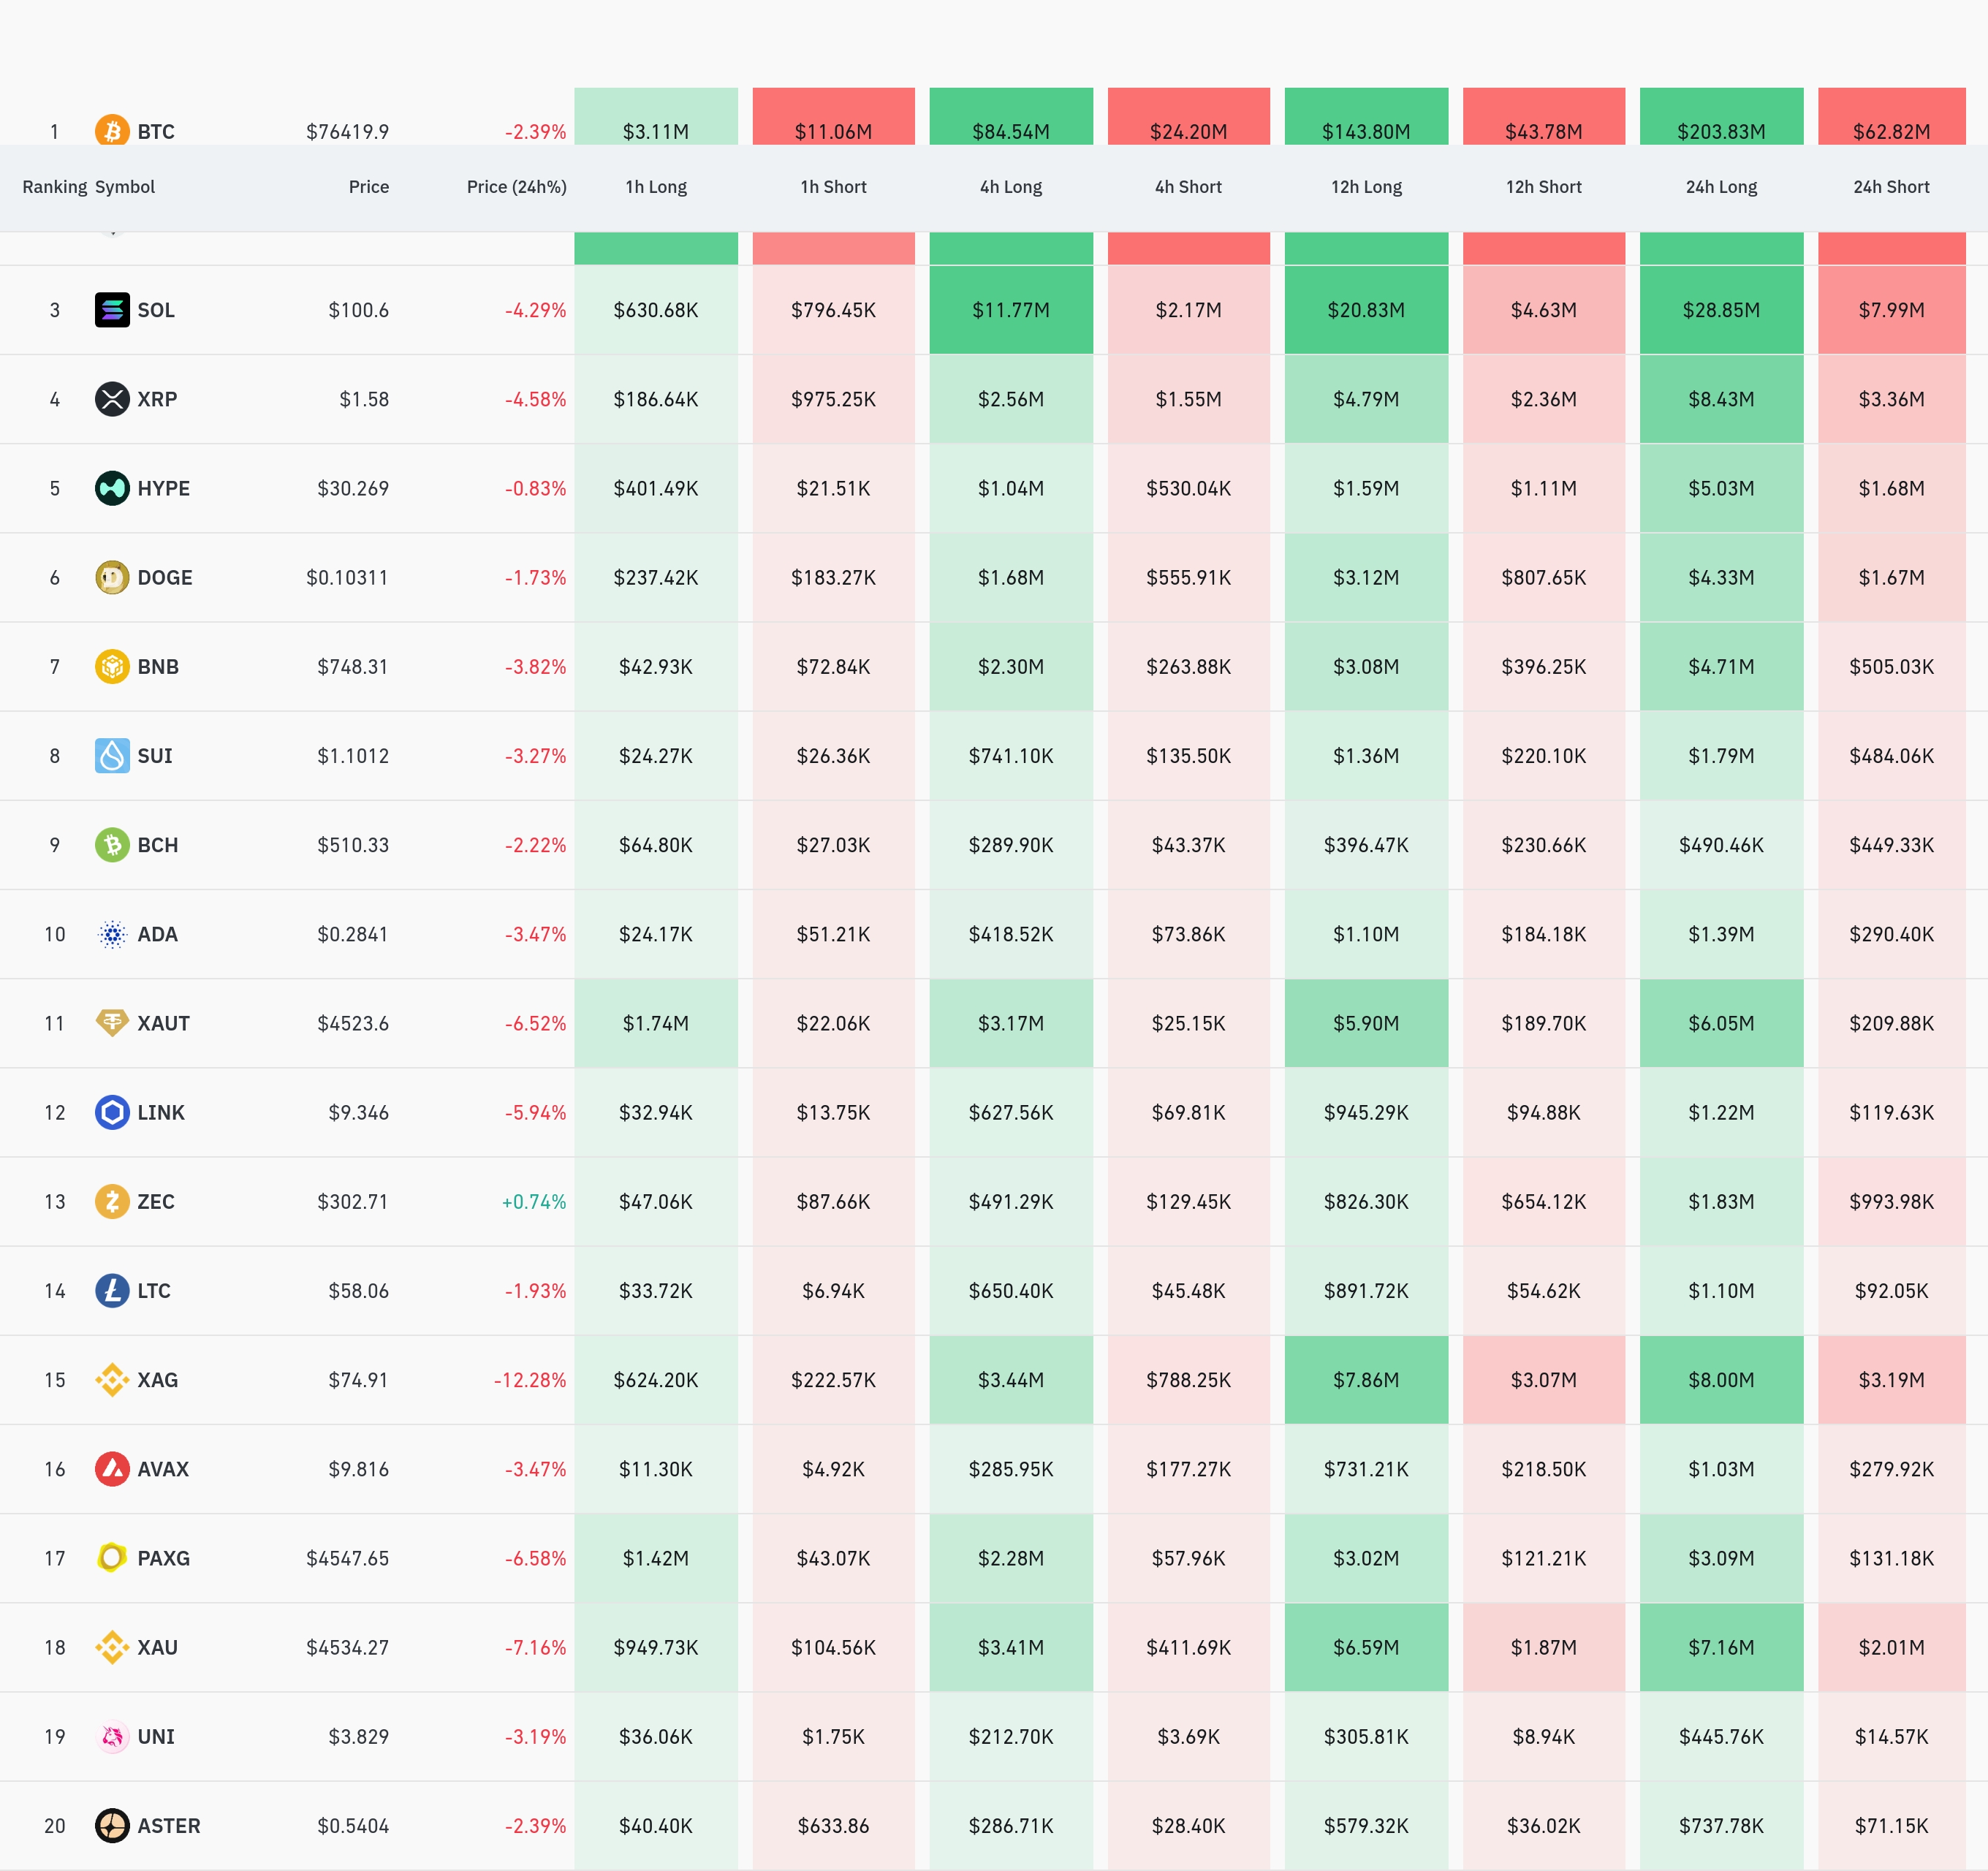Click SOL 4h Long $11.77M green cell
The width and height of the screenshot is (1988, 1871).
coord(1010,310)
